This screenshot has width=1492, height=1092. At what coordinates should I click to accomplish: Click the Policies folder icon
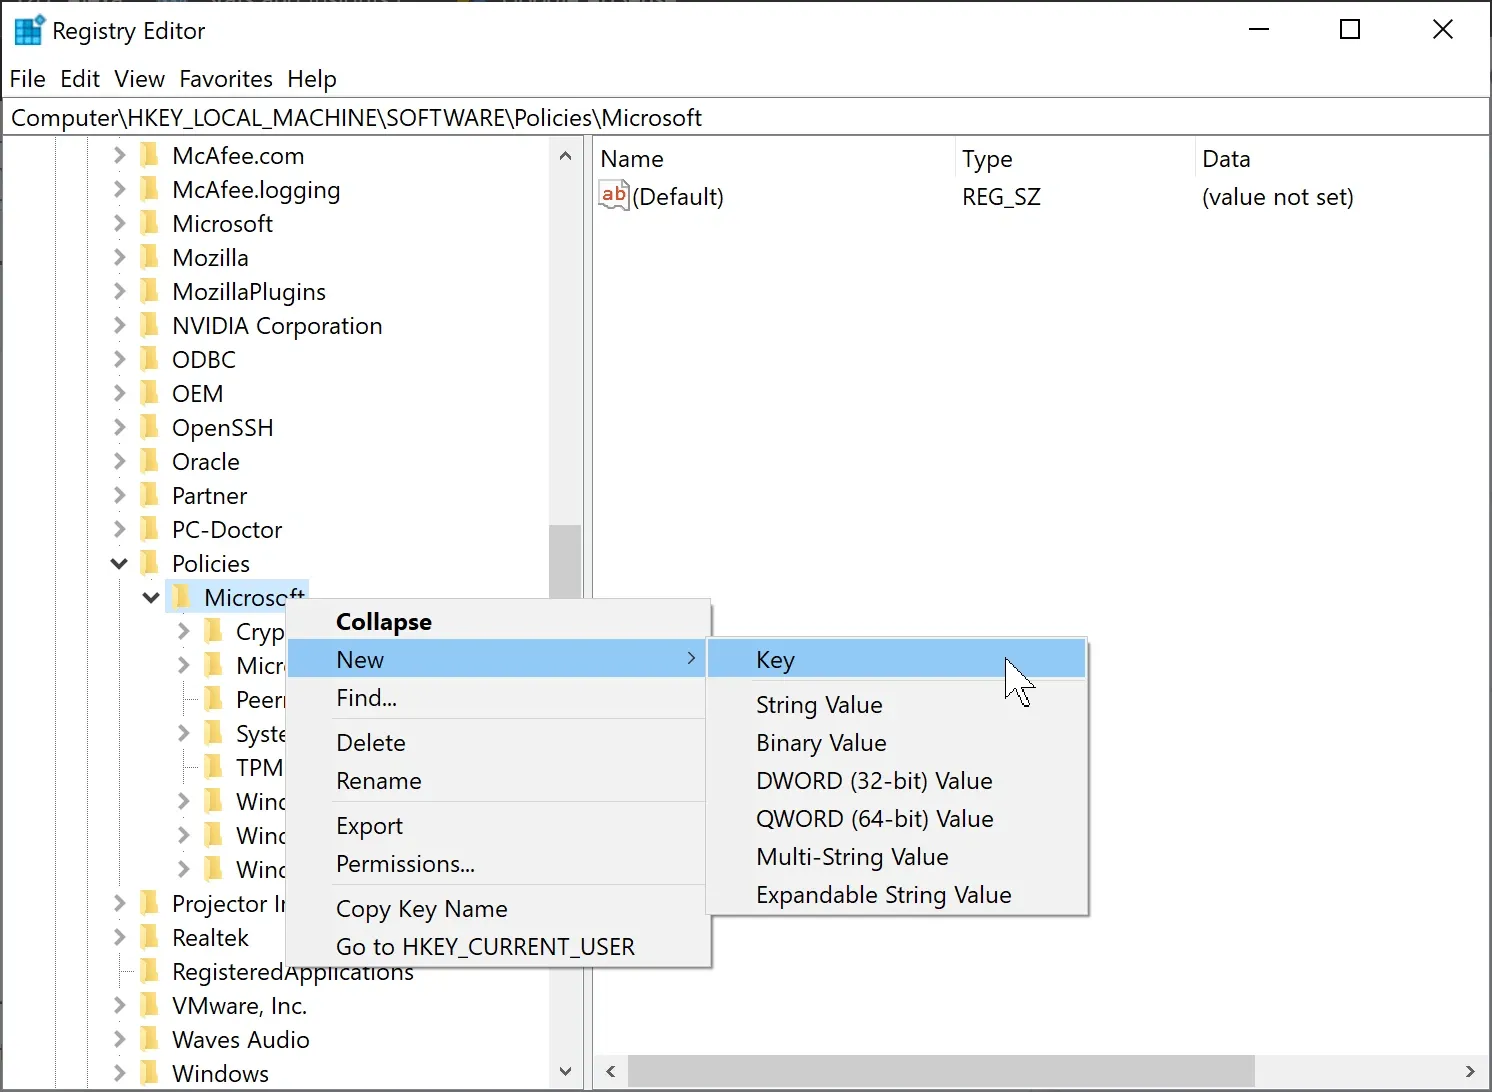coord(150,563)
